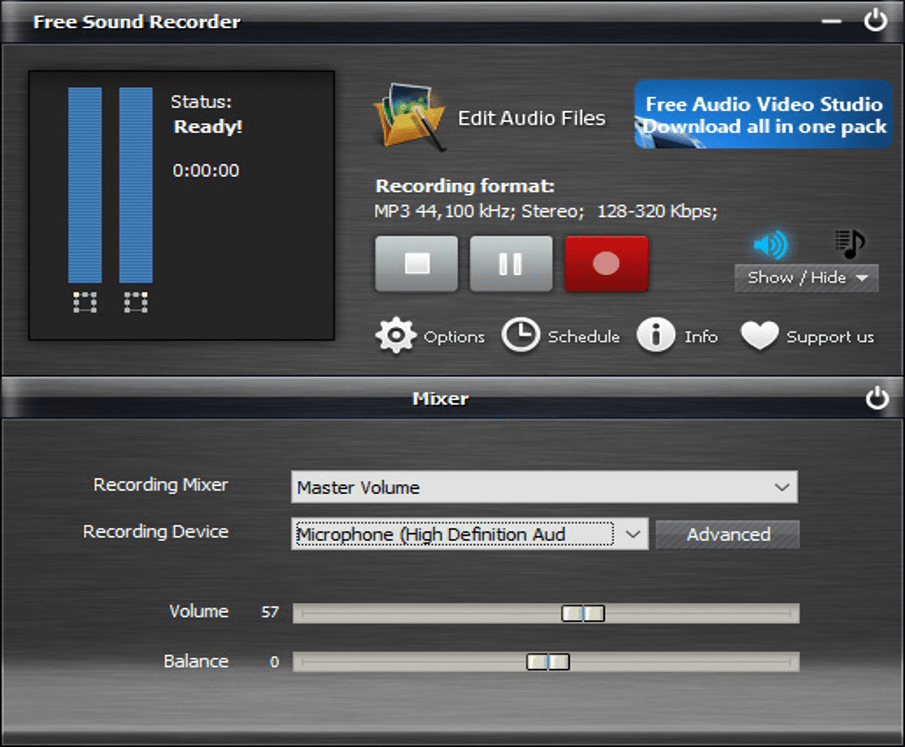Click the Info icon

pyautogui.click(x=656, y=335)
